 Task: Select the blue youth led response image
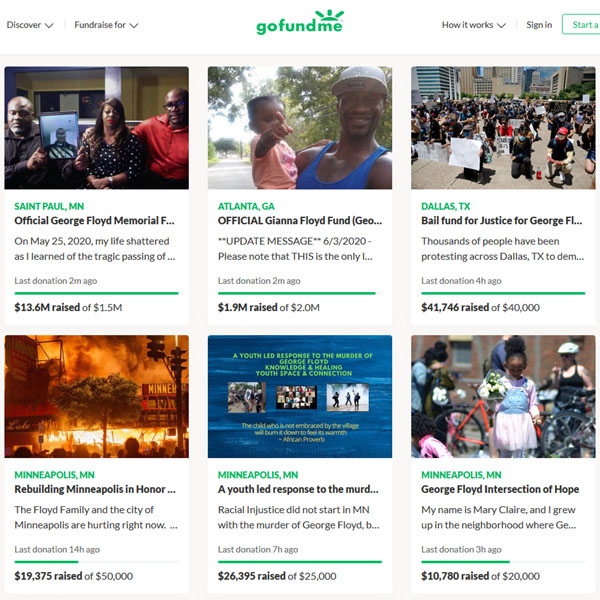[x=300, y=396]
